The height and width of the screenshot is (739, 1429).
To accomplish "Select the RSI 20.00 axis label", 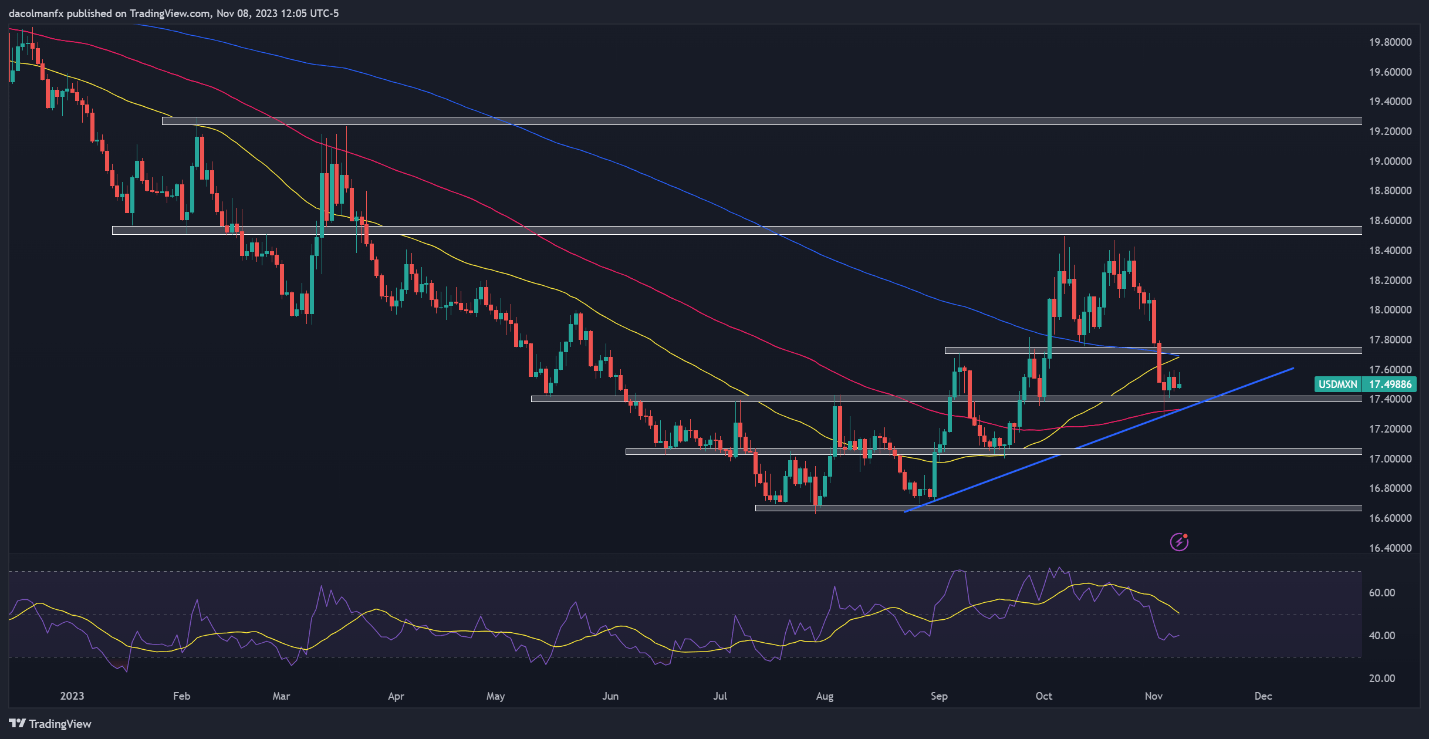I will pyautogui.click(x=1384, y=678).
